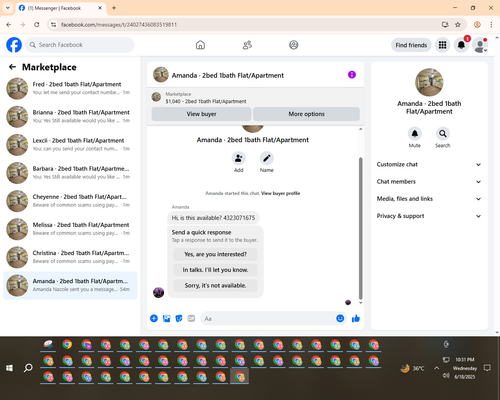The height and width of the screenshot is (400, 500).
Task: Click the message 'Hi, is this available?'
Action: point(213,218)
